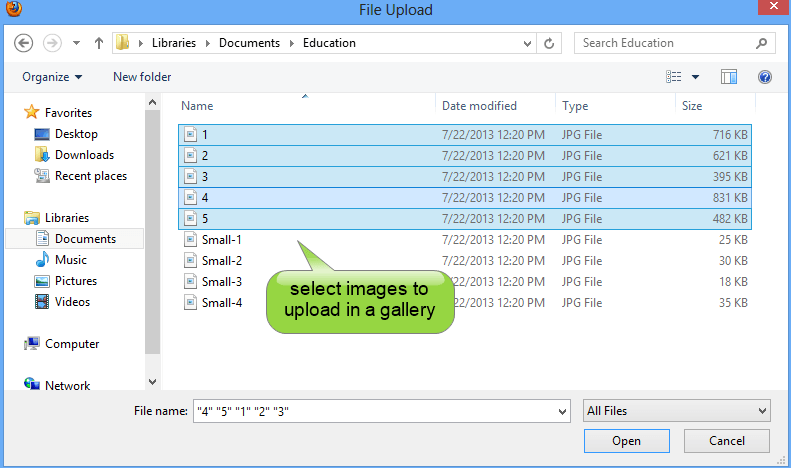Viewport: 791px width, 468px height.
Task: Click the search magnifier icon
Action: coord(762,43)
